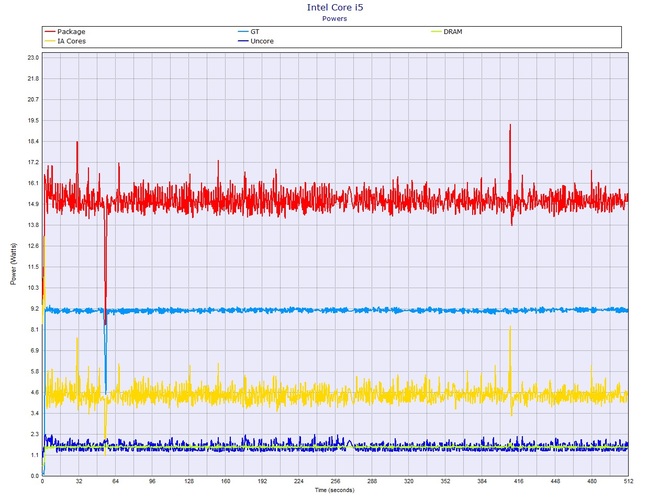
Task: Click the 2.3 y-axis value
Action: coord(35,434)
